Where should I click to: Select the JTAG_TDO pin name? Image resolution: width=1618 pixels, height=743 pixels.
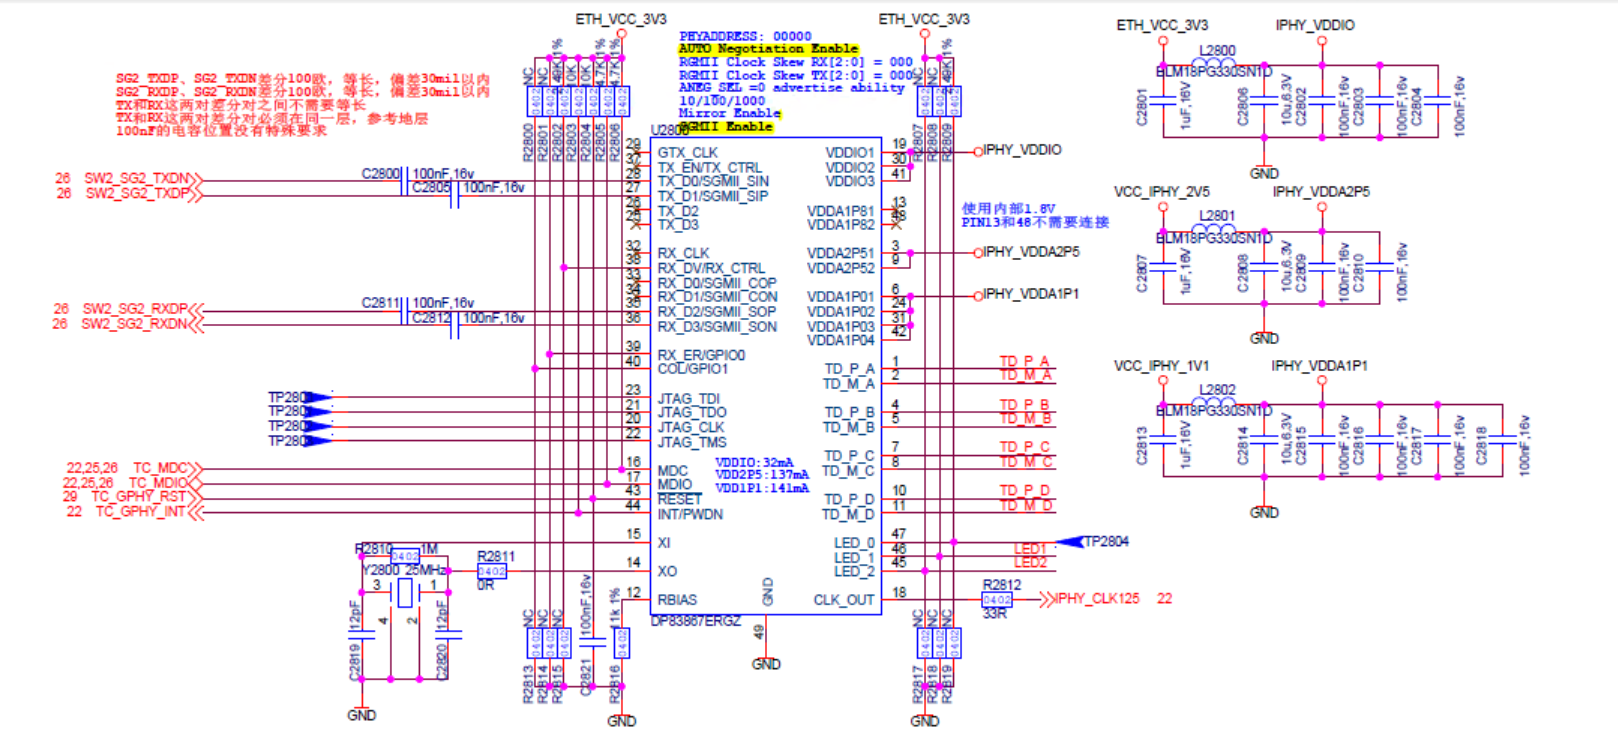tap(692, 413)
